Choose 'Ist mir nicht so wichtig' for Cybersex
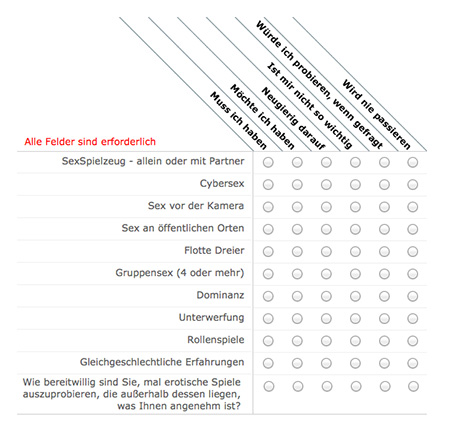The image size is (450, 425). (355, 185)
